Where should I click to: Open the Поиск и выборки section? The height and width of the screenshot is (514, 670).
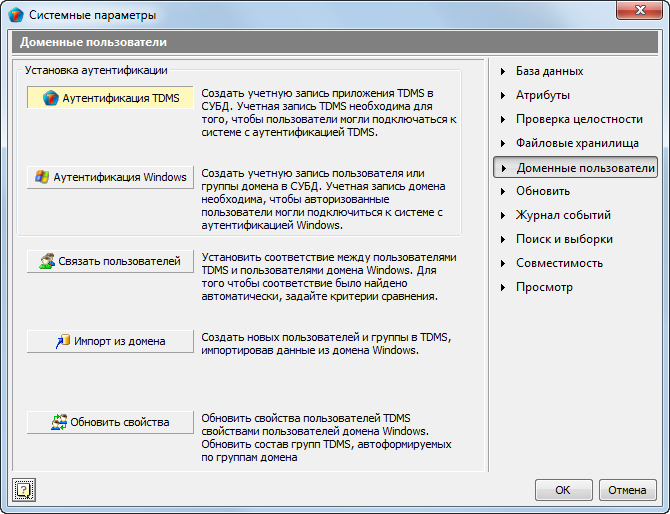tap(564, 239)
